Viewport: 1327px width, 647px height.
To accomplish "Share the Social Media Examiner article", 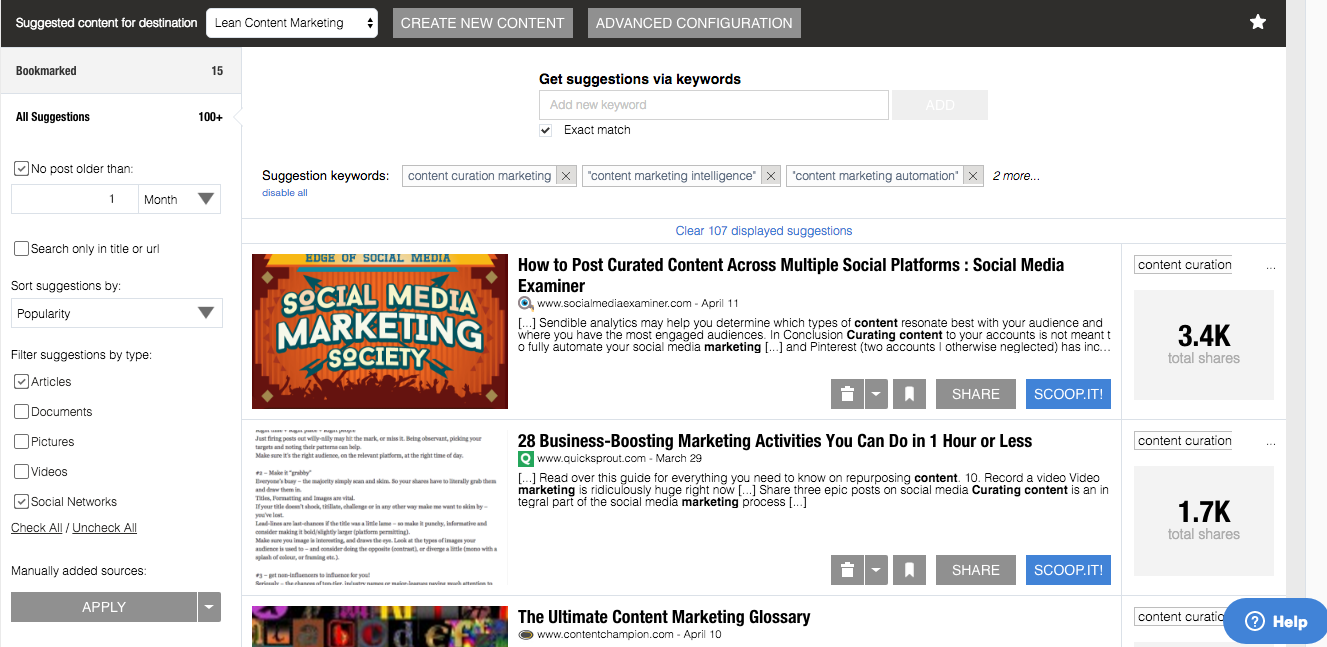I will point(976,394).
